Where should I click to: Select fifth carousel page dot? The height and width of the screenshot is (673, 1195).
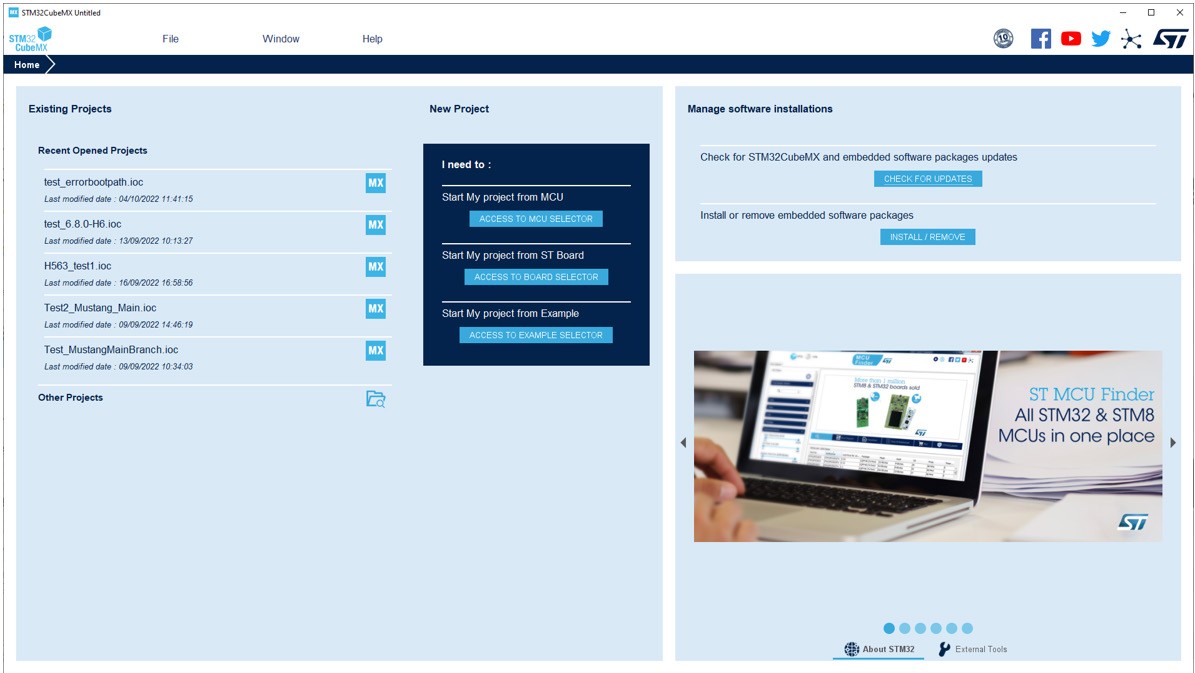point(952,629)
